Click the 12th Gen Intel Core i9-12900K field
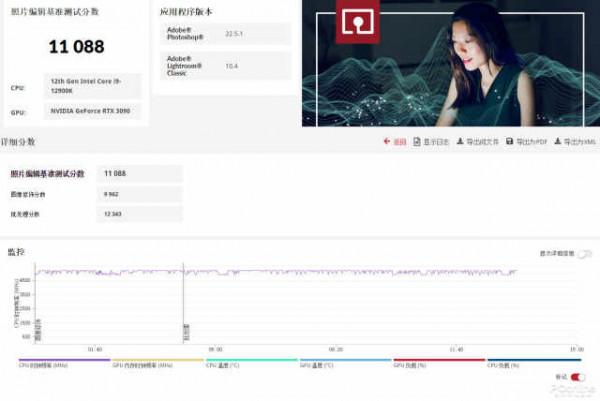The image size is (600, 401). point(92,86)
